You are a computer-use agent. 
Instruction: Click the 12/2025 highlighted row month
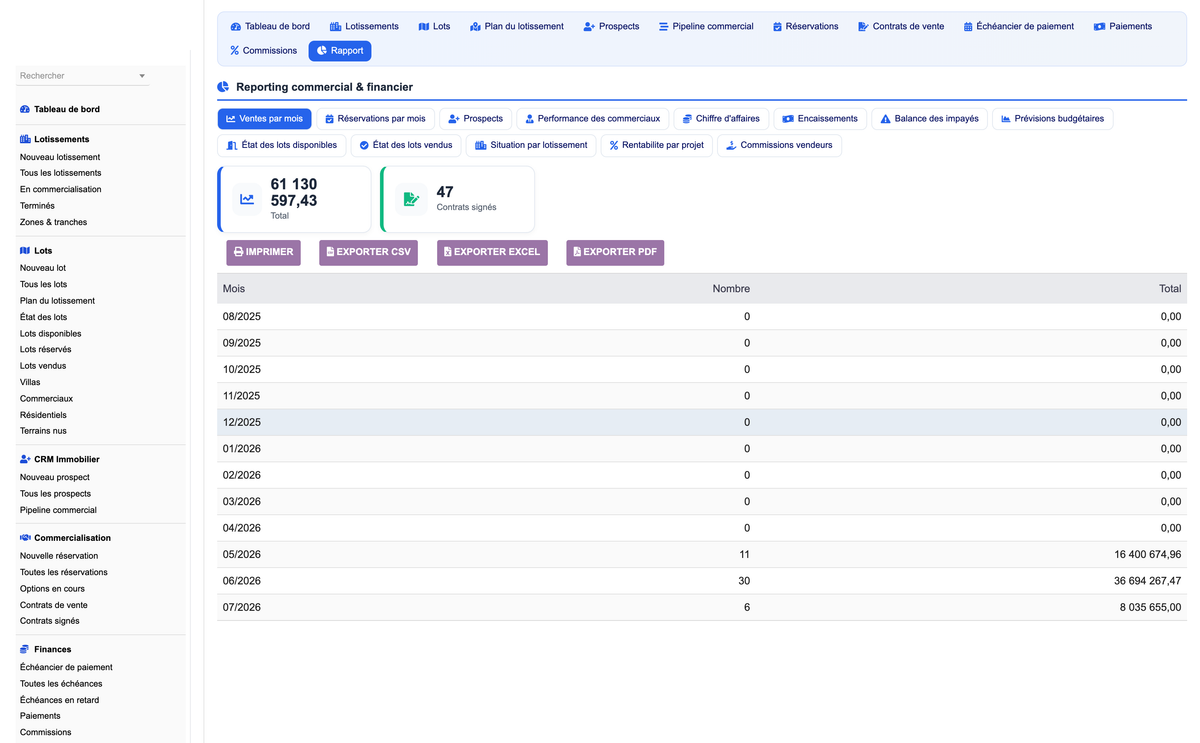point(242,422)
